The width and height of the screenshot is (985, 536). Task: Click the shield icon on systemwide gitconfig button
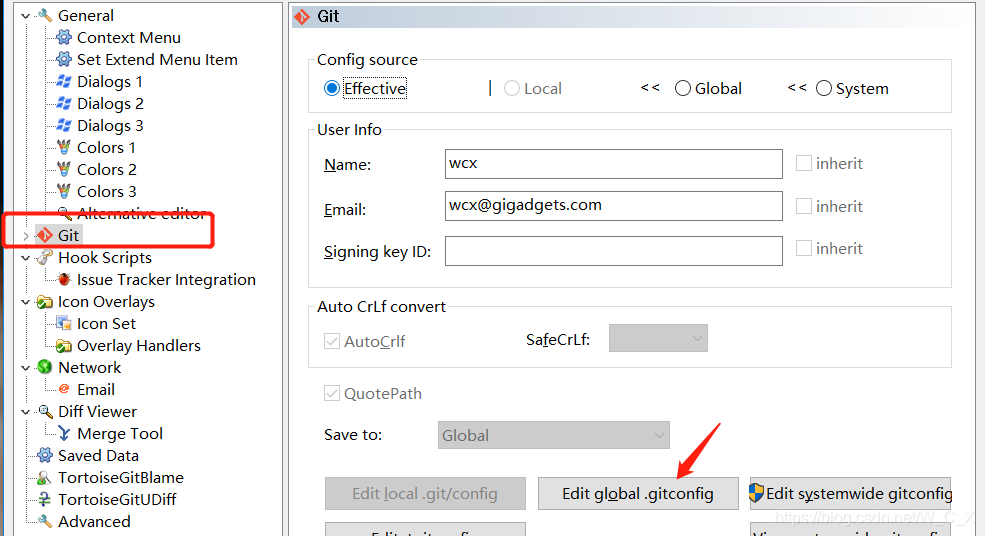pyautogui.click(x=756, y=493)
